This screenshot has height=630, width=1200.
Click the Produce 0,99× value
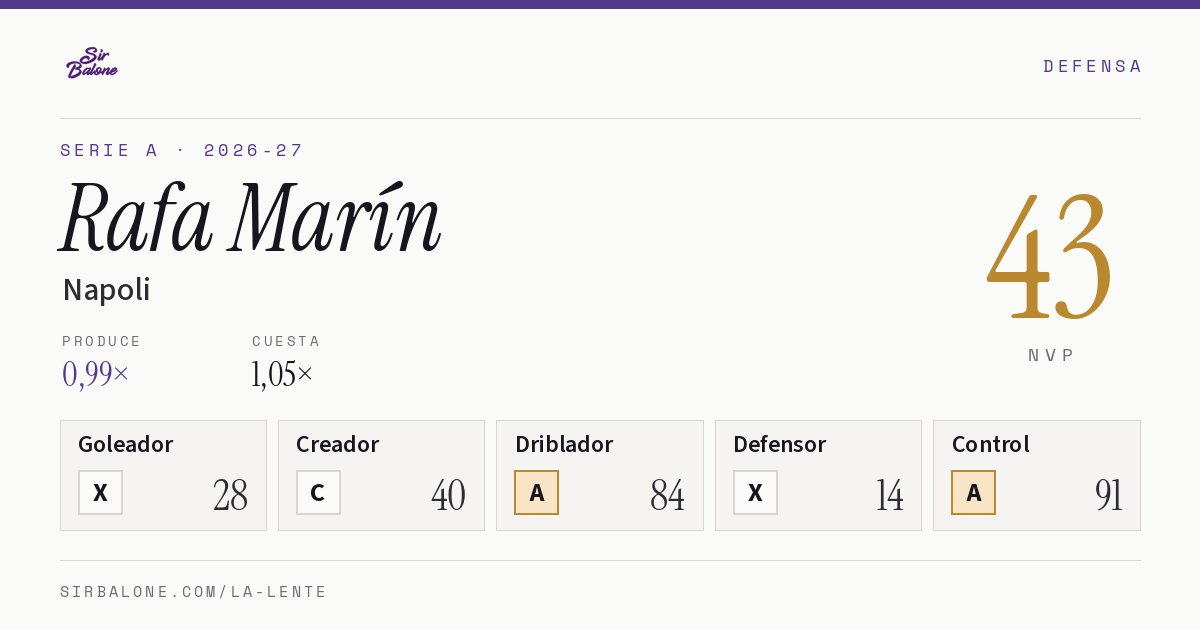pos(95,373)
